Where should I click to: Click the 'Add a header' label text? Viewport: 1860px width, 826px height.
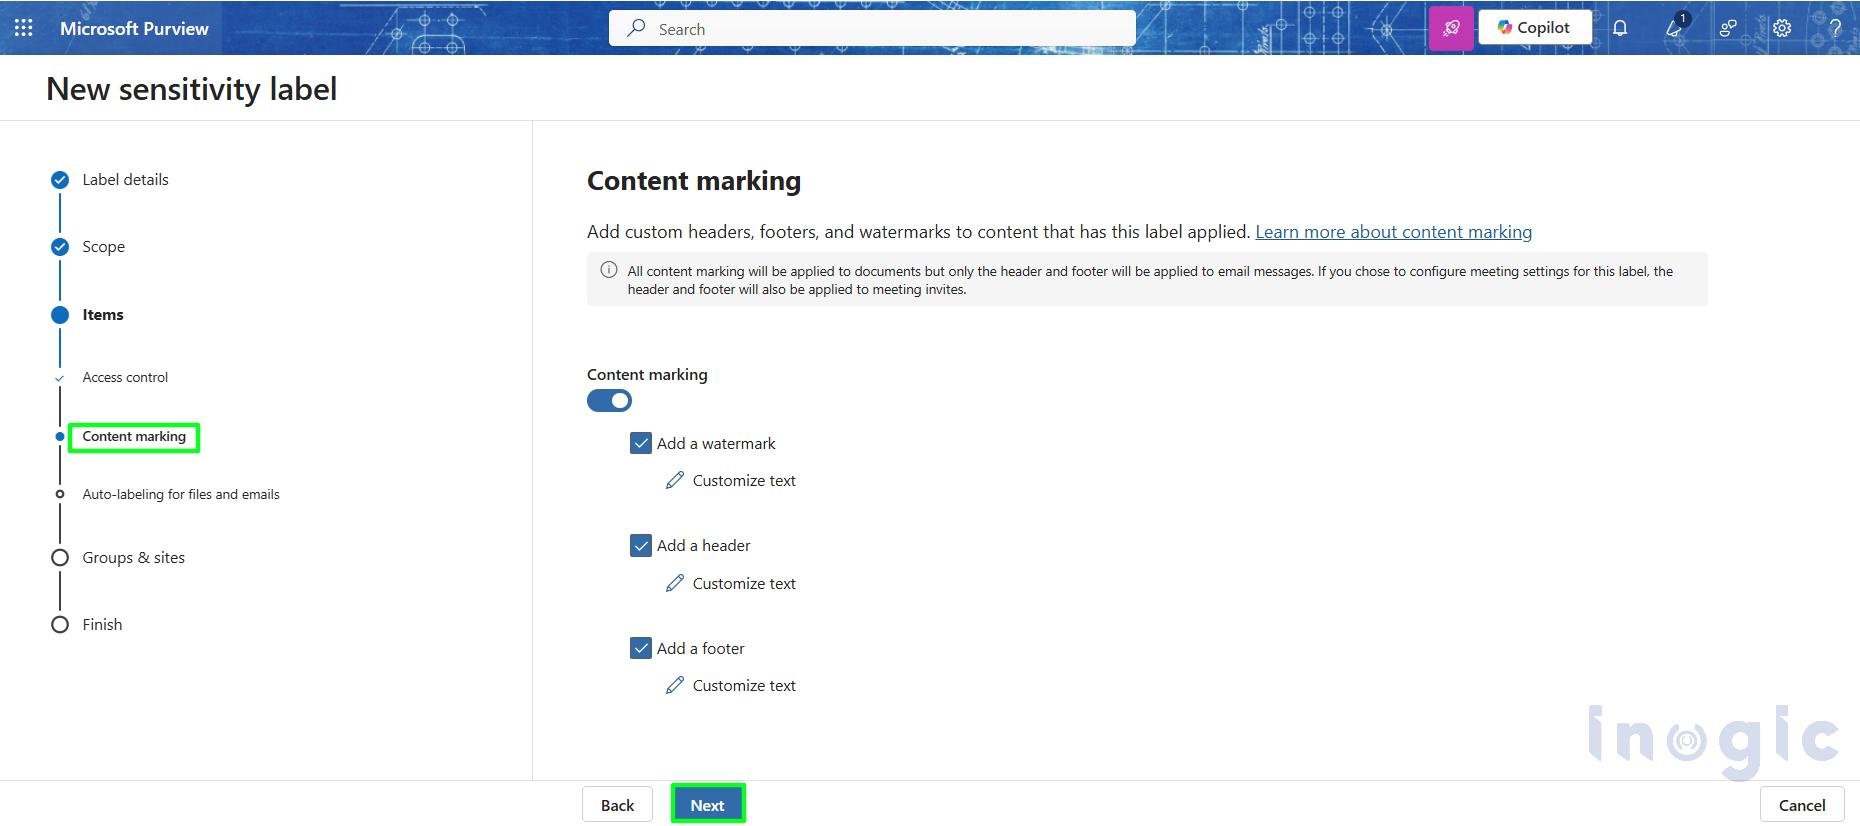point(703,546)
